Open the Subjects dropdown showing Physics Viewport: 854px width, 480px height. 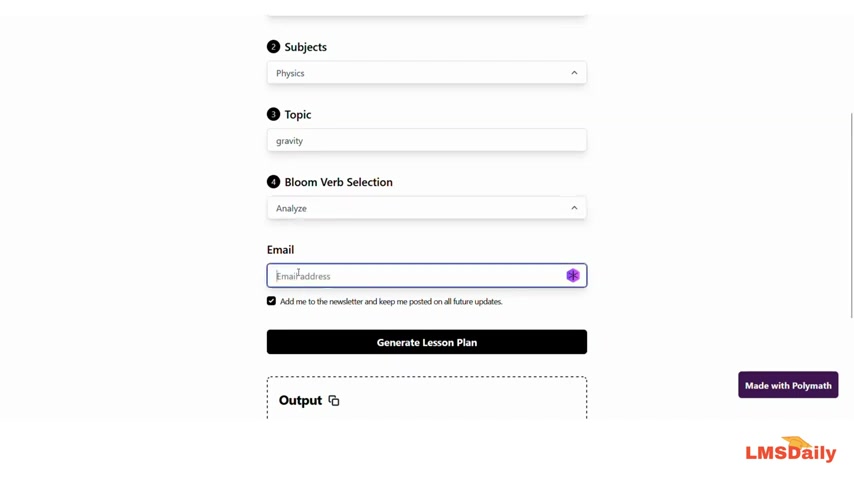tap(426, 73)
